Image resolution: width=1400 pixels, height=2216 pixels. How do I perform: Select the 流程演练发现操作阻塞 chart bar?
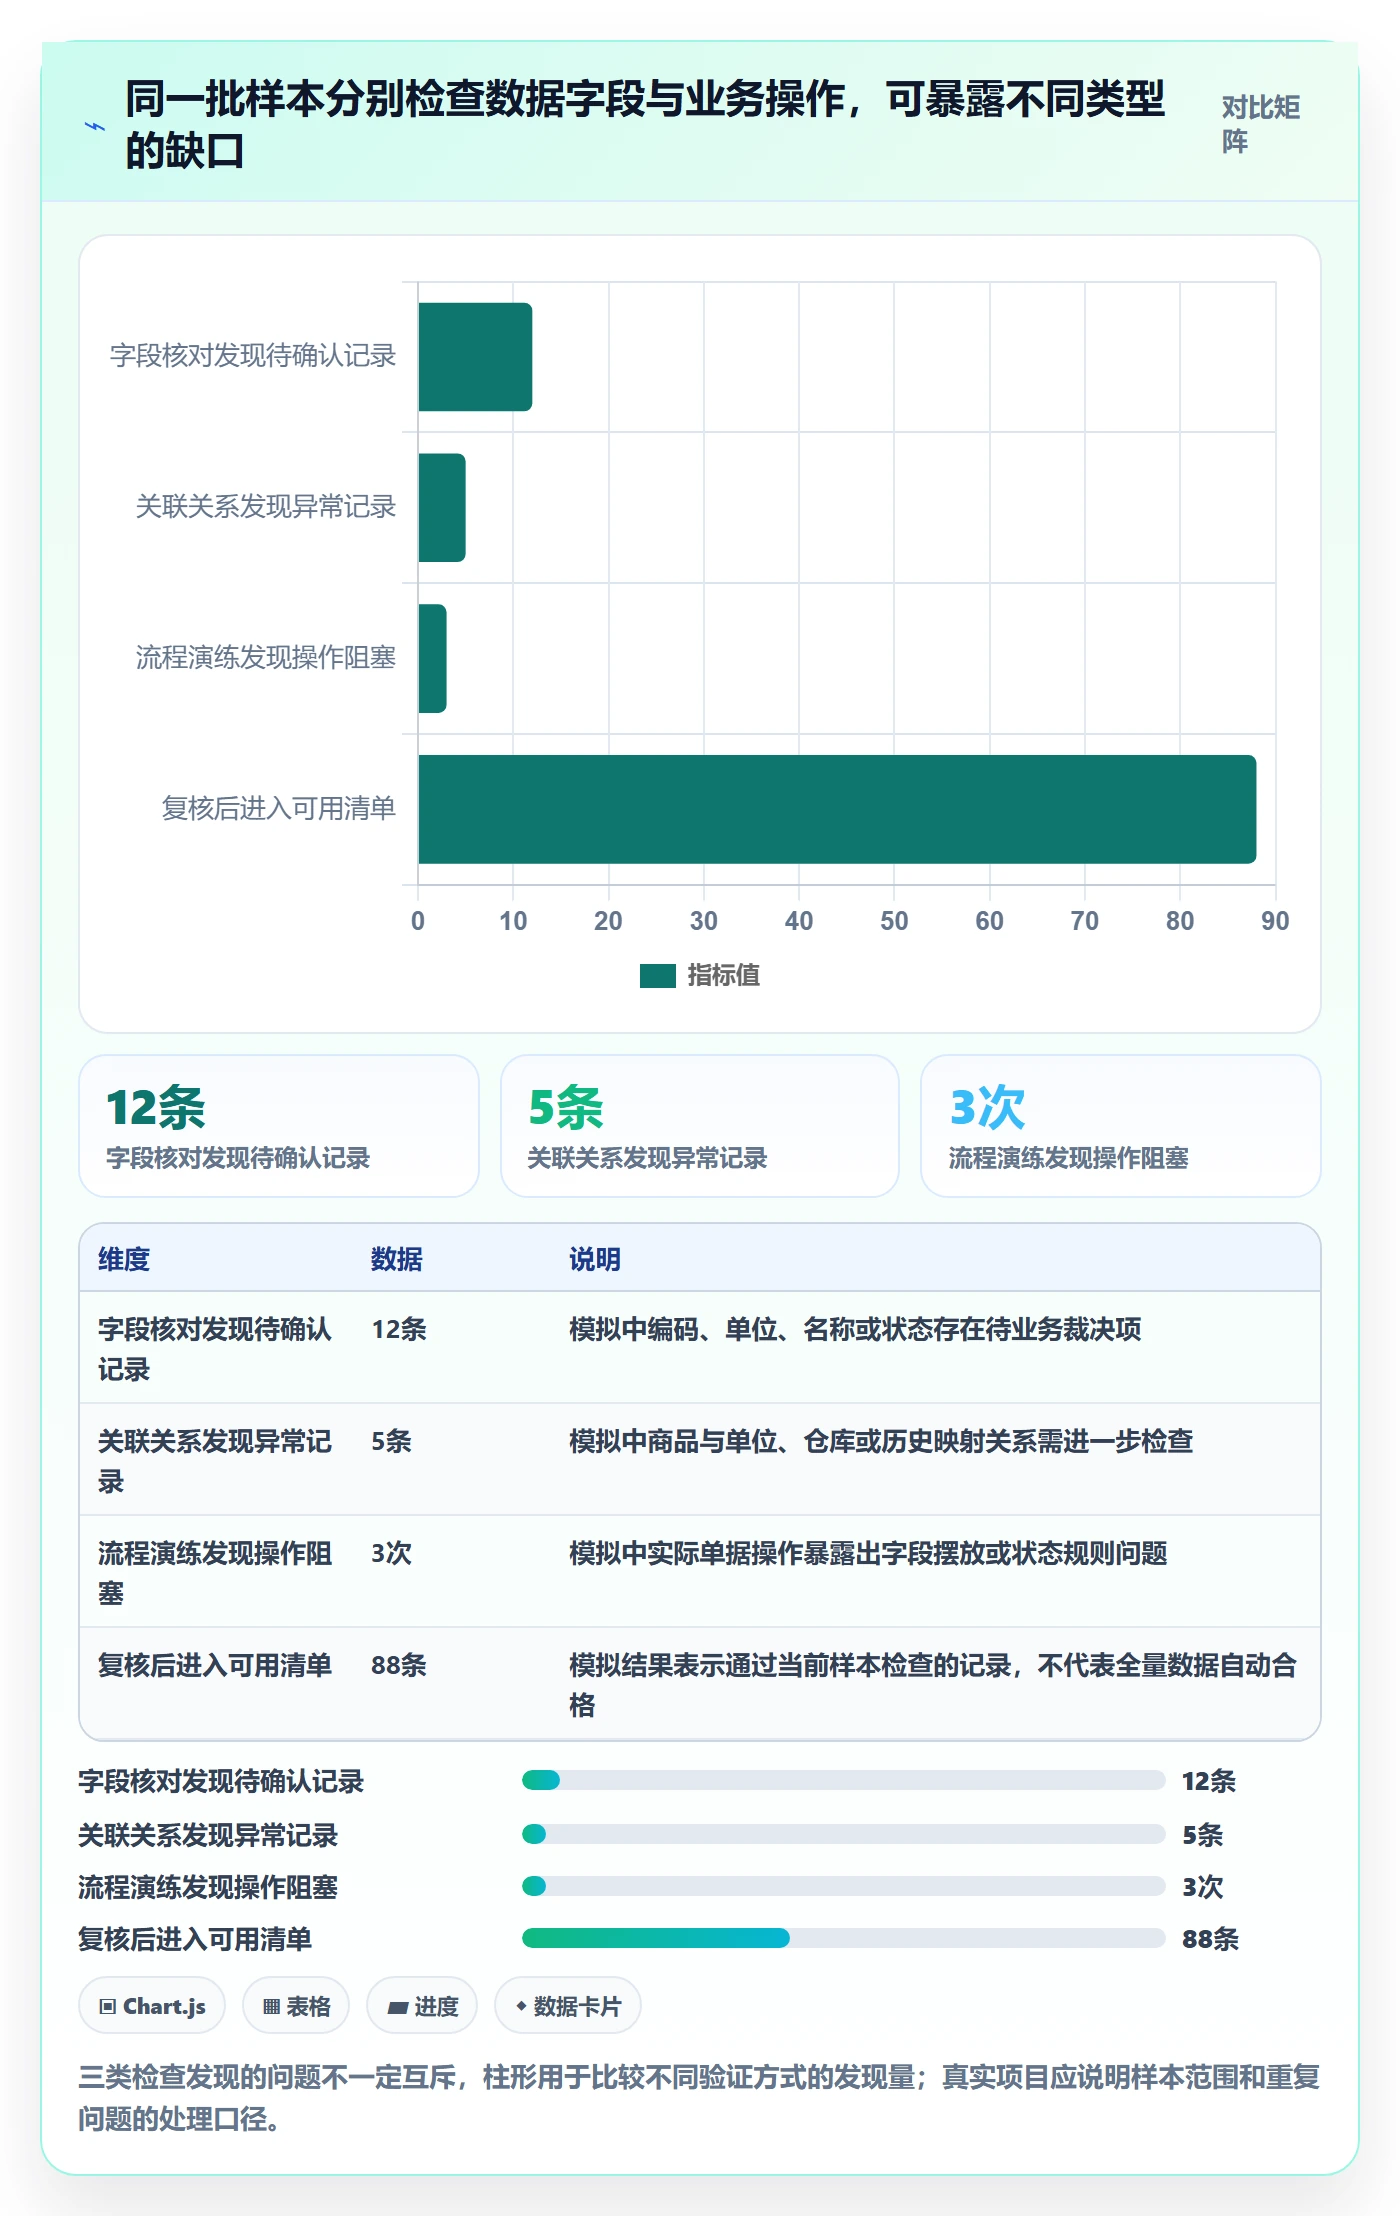(432, 658)
